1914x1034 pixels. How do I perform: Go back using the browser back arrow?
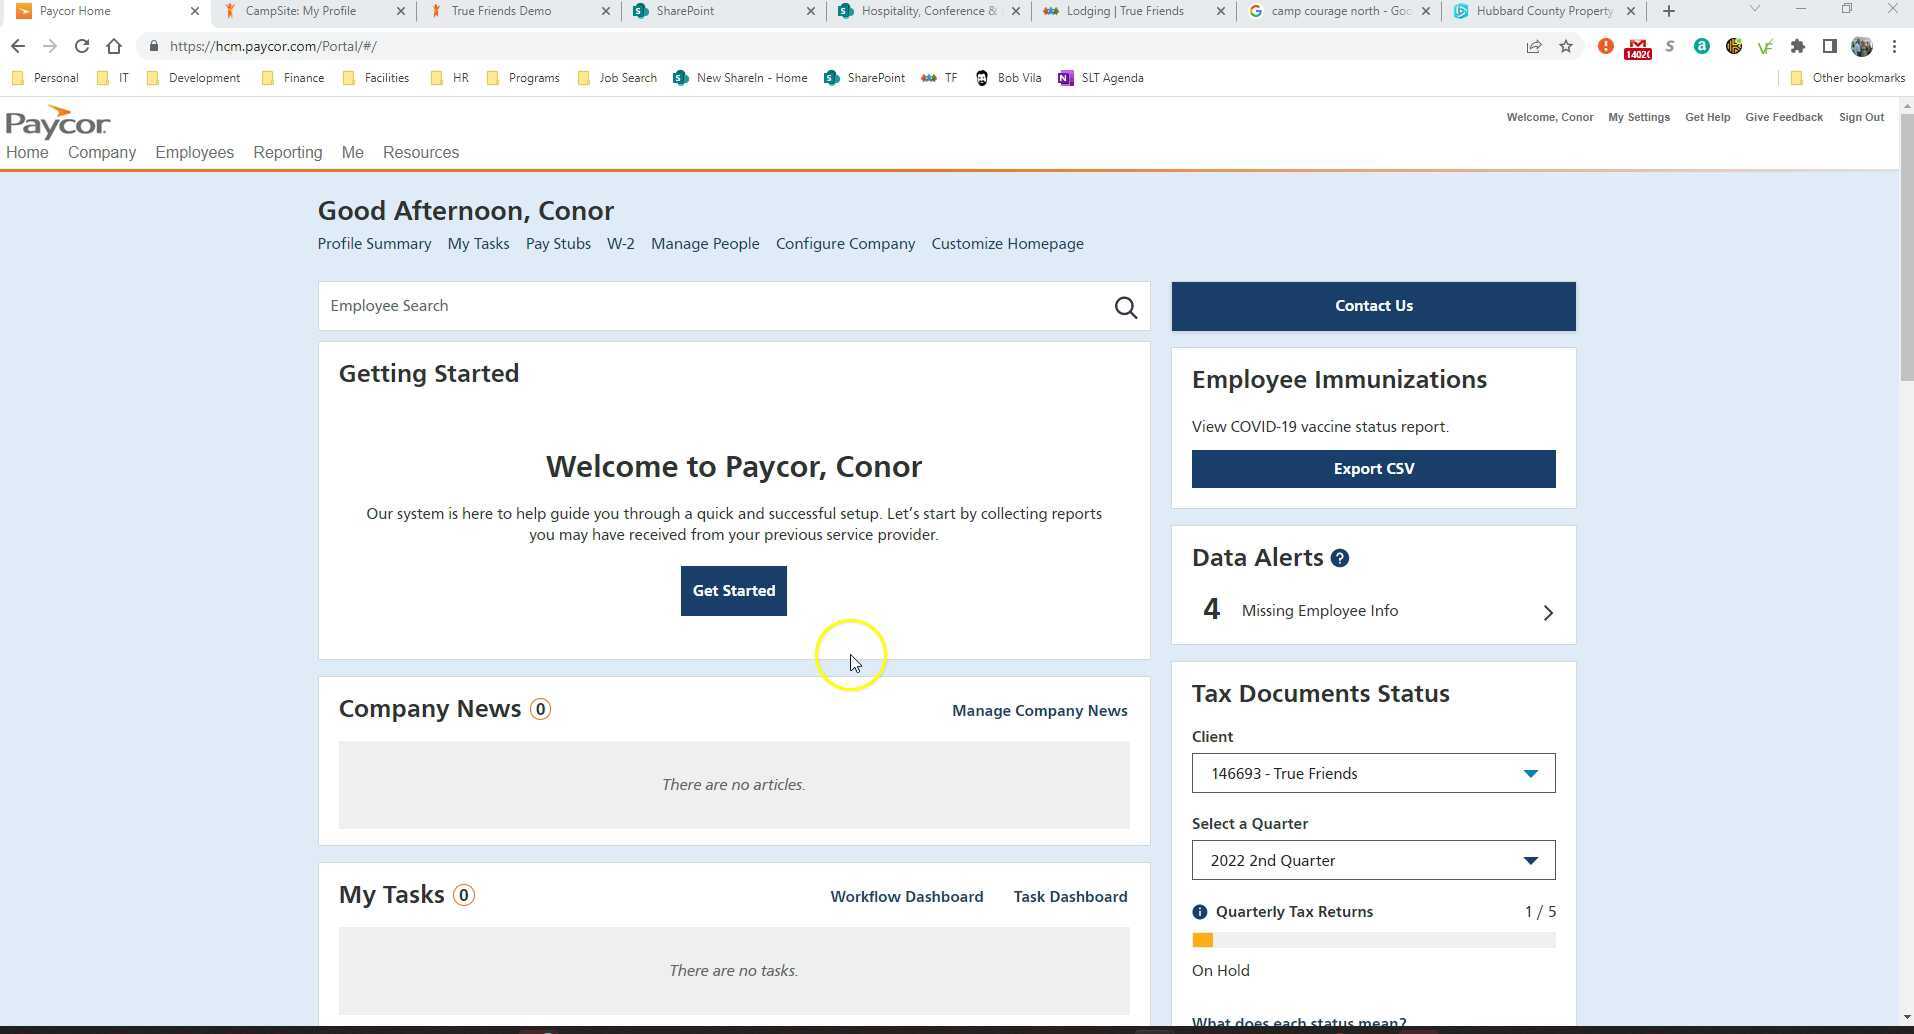point(17,46)
